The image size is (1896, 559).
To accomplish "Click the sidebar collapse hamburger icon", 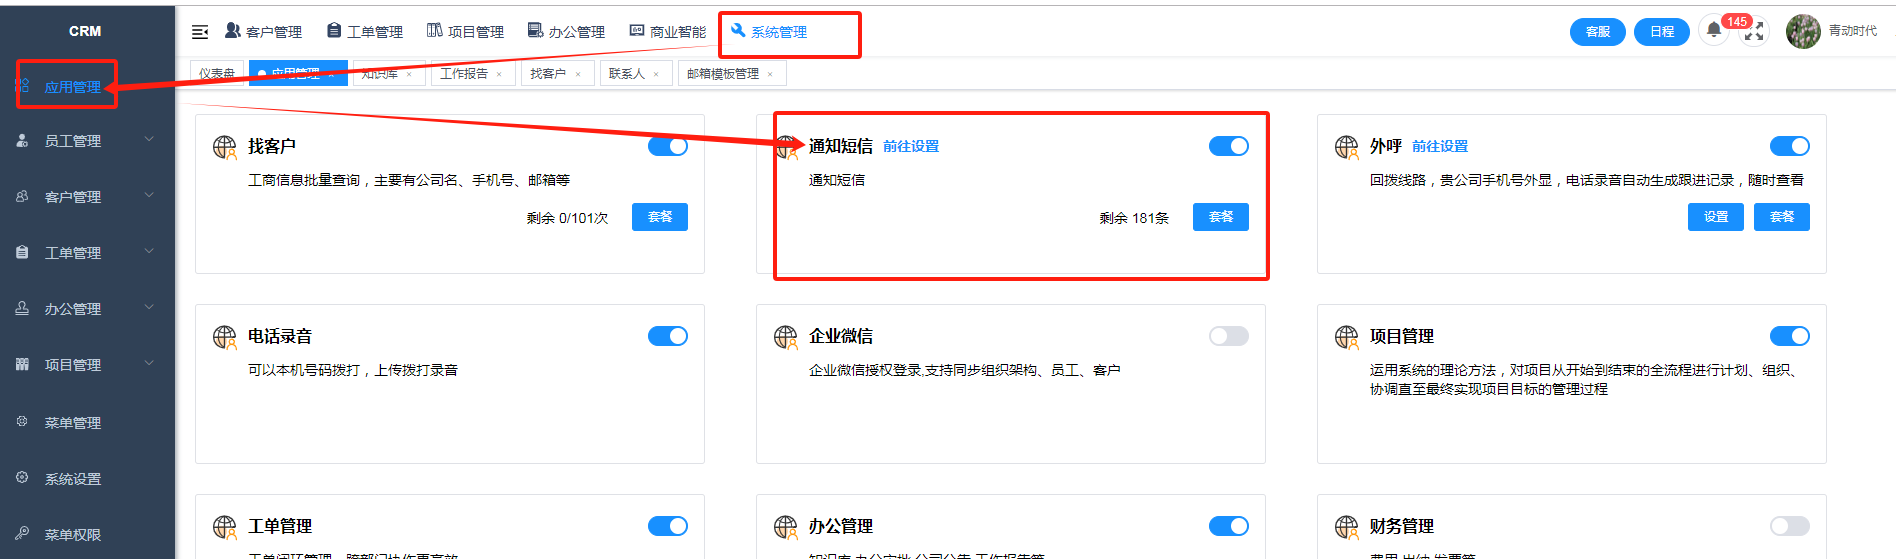I will click(x=200, y=32).
